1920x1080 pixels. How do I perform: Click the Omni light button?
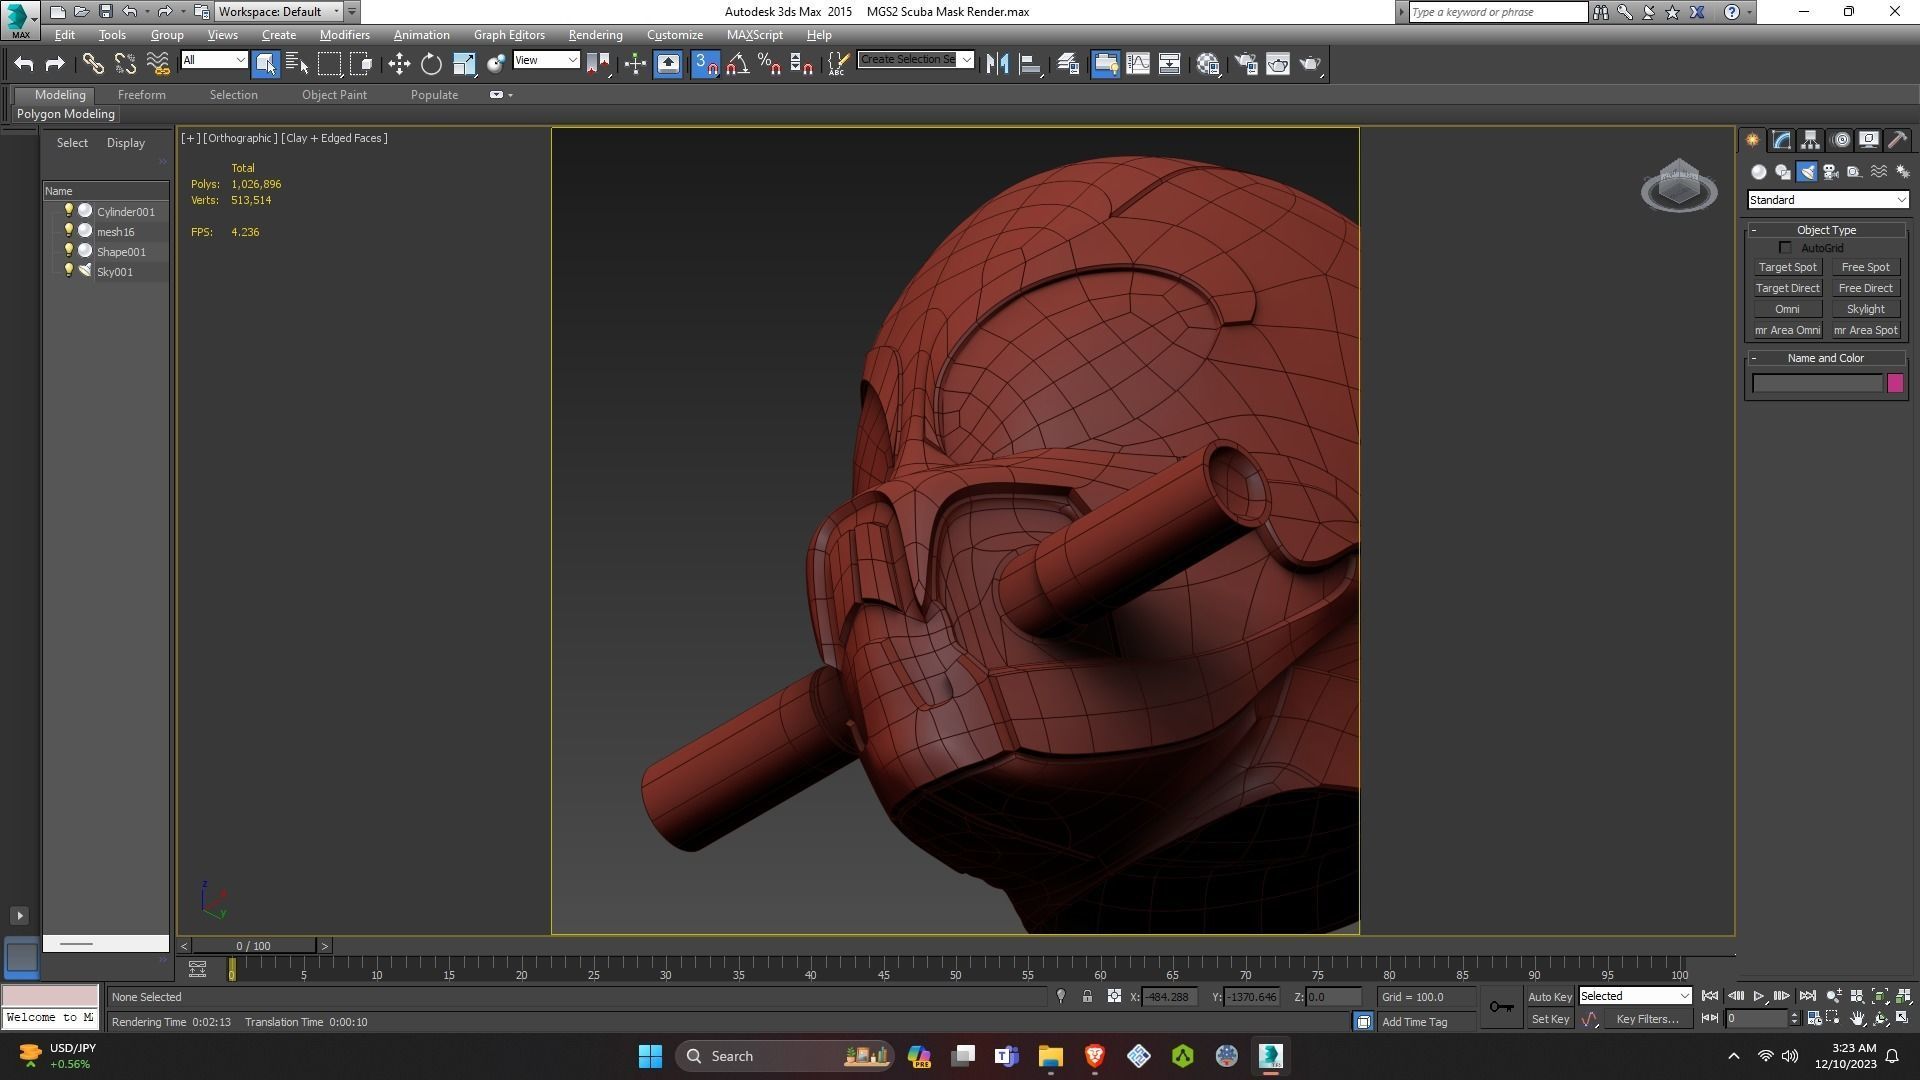tap(1787, 309)
